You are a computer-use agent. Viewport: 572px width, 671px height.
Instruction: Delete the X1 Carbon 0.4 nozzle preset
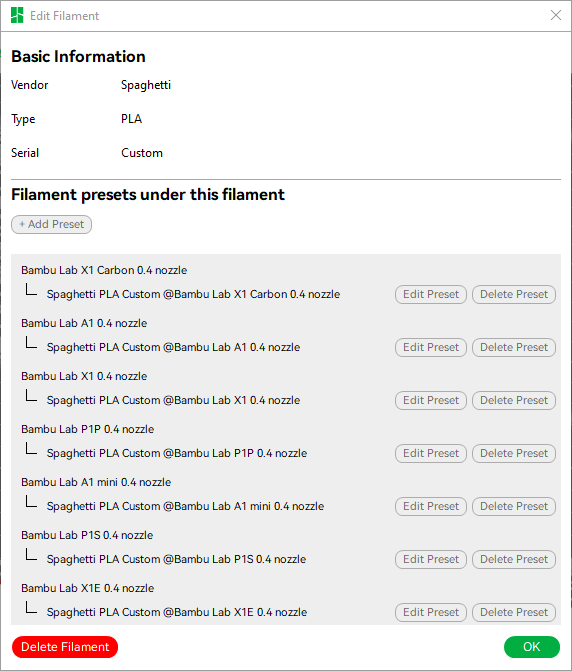pos(514,294)
